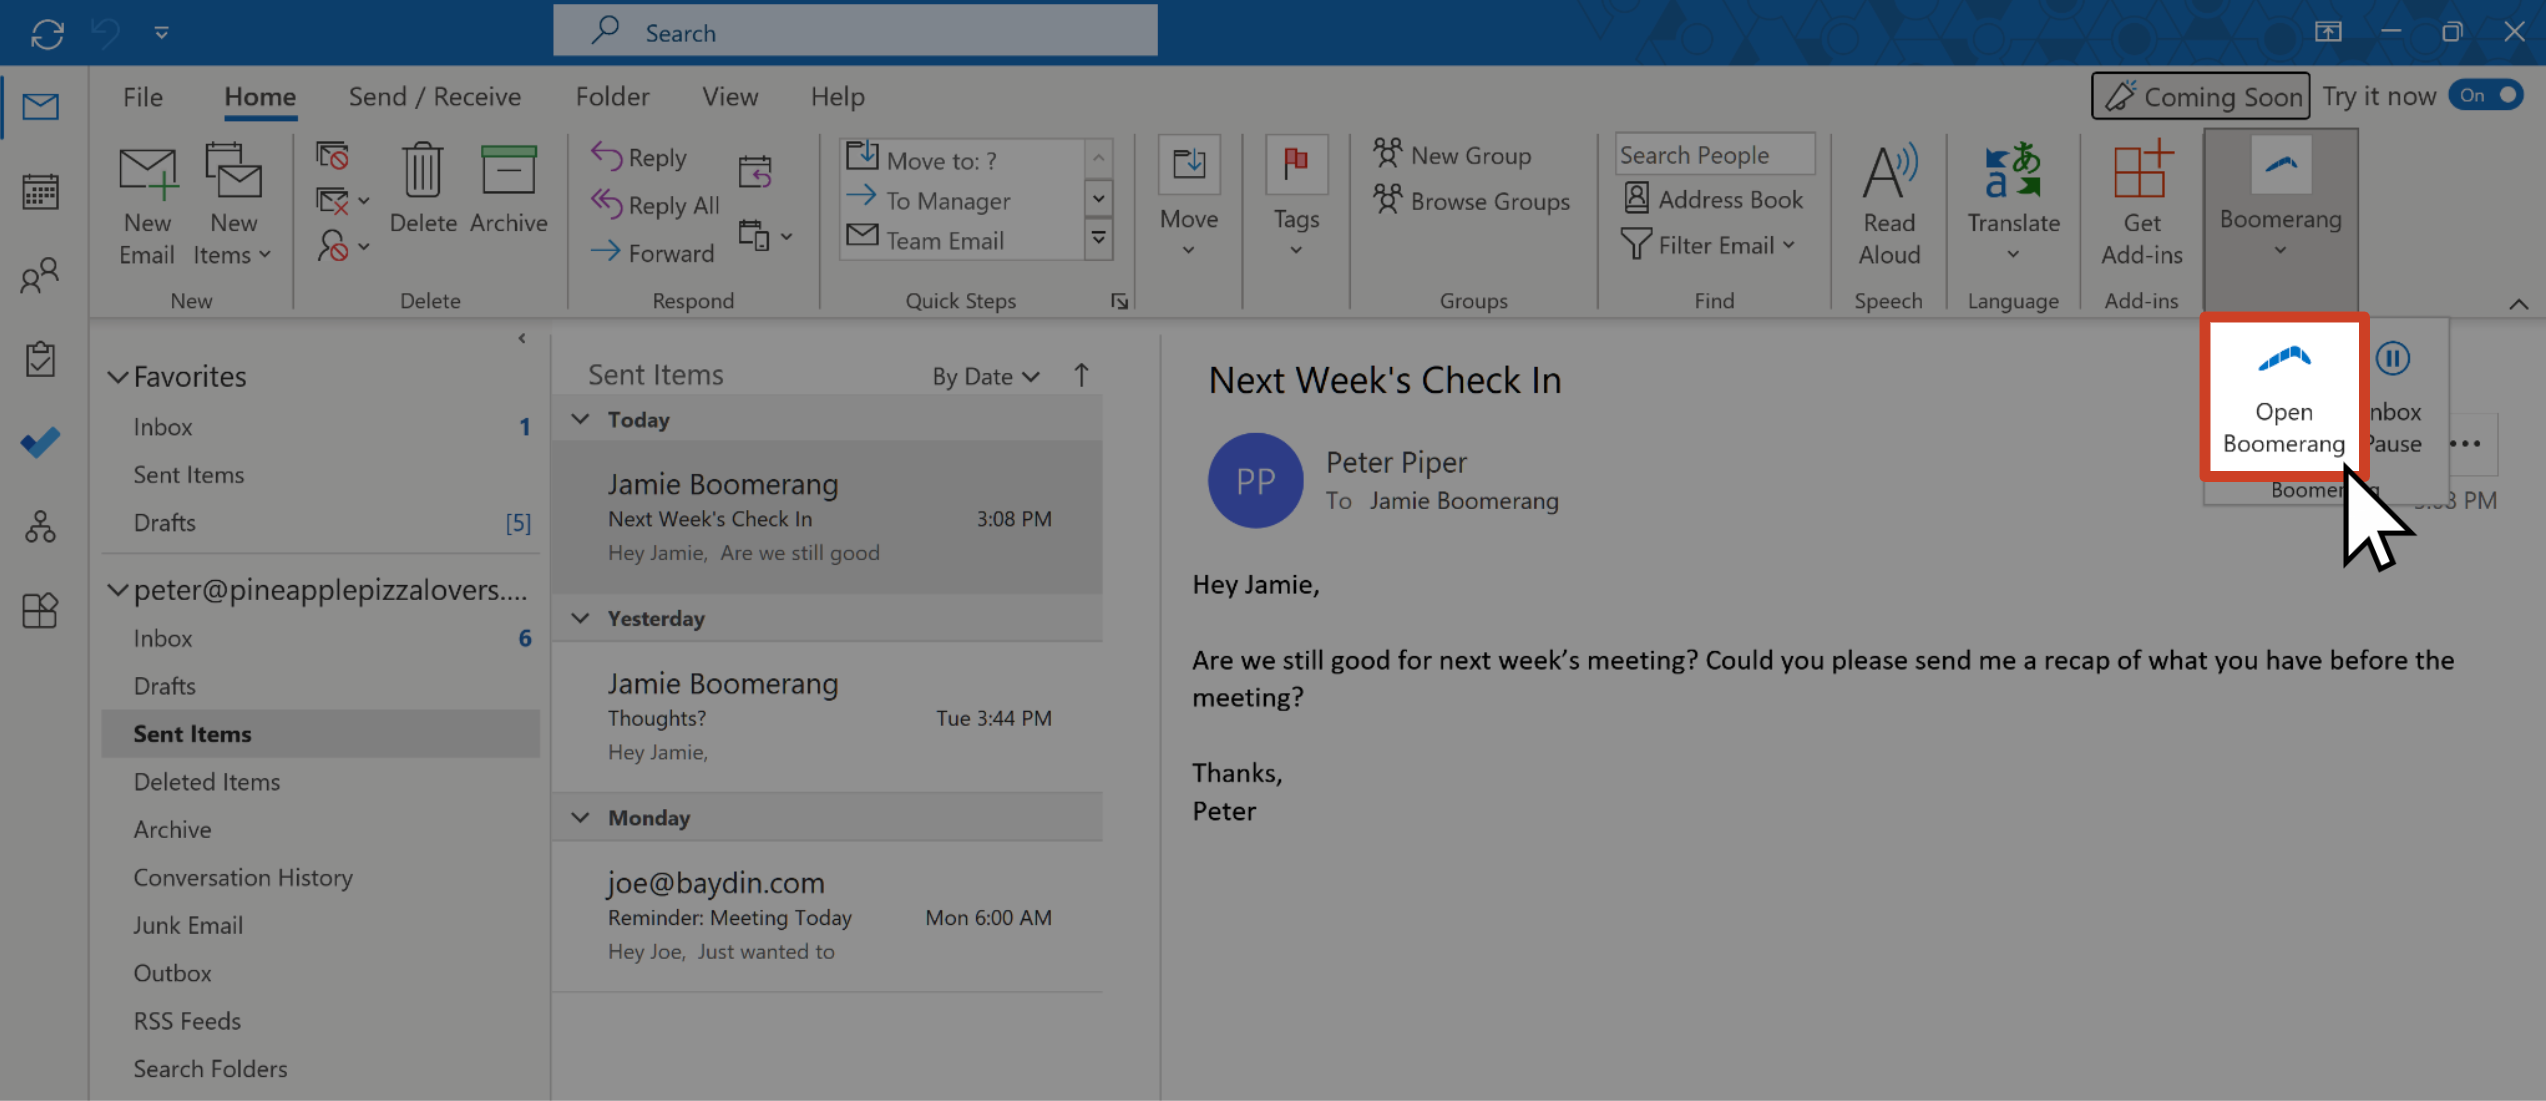This screenshot has width=2546, height=1101.
Task: Reverse the sort order arrow
Action: coord(1082,376)
